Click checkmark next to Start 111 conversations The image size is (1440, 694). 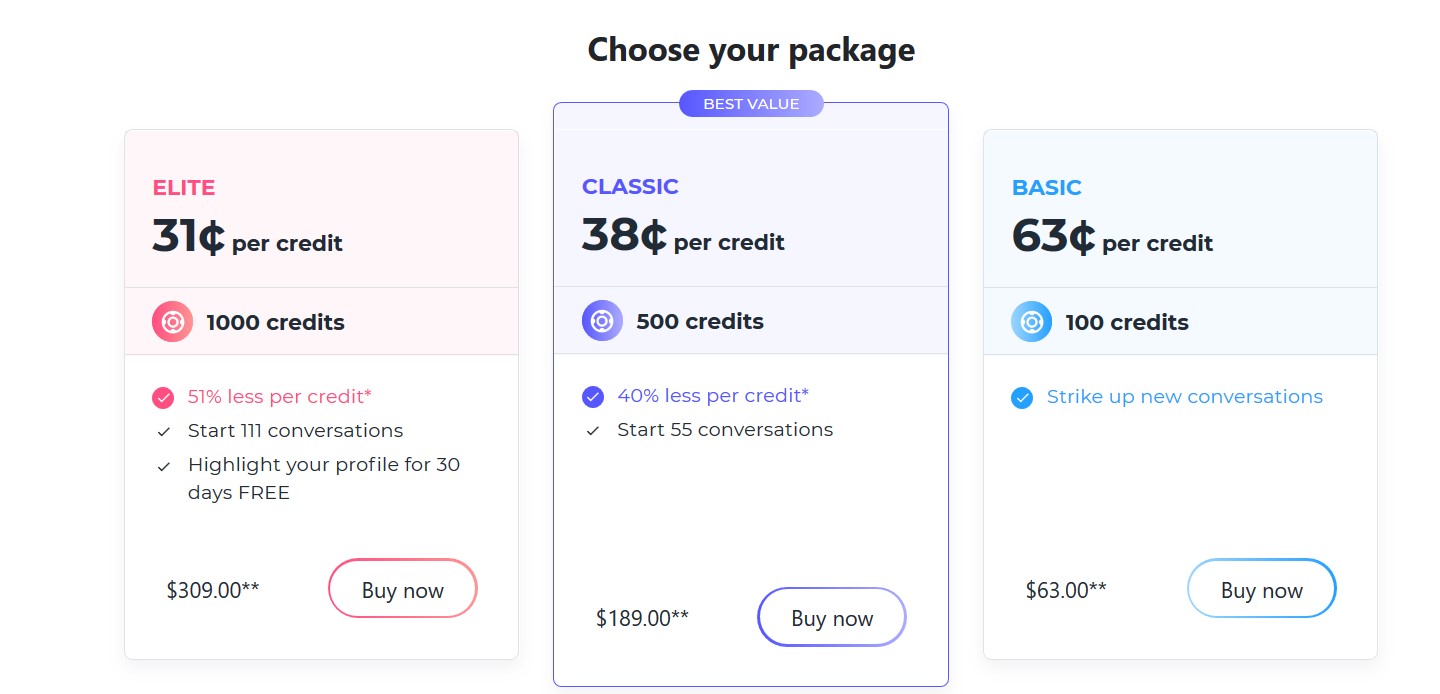pyautogui.click(x=163, y=432)
